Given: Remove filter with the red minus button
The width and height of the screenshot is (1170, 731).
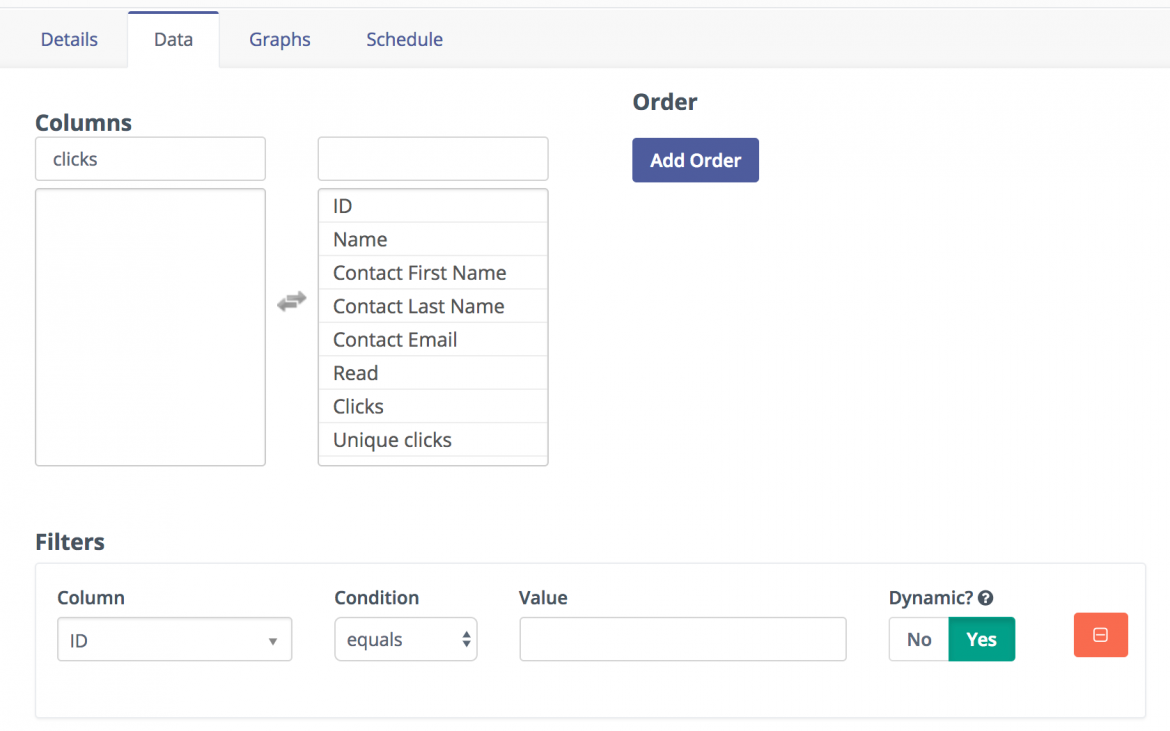Looking at the screenshot, I should click(x=1100, y=635).
